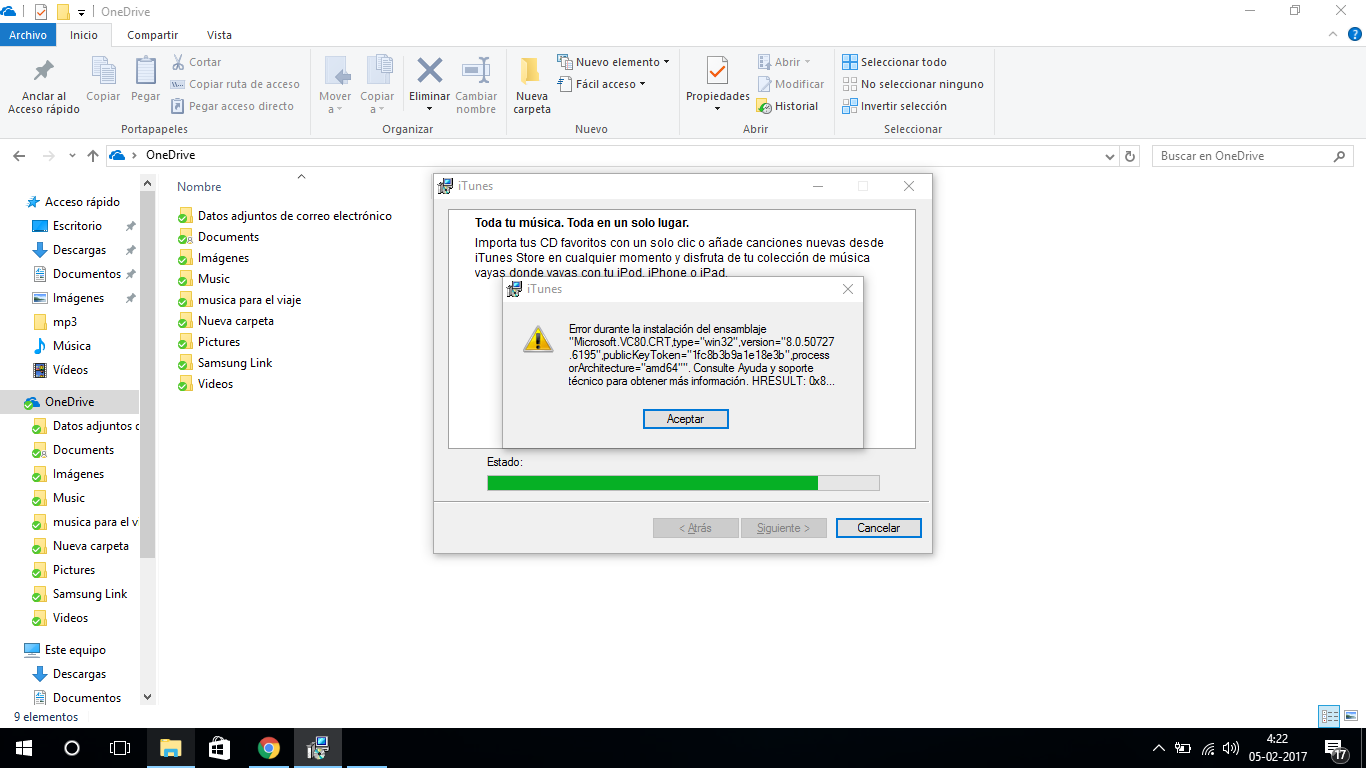Viewport: 1366px width, 768px height.
Task: Click the Buscar en OneDrive search field
Action: point(1253,156)
